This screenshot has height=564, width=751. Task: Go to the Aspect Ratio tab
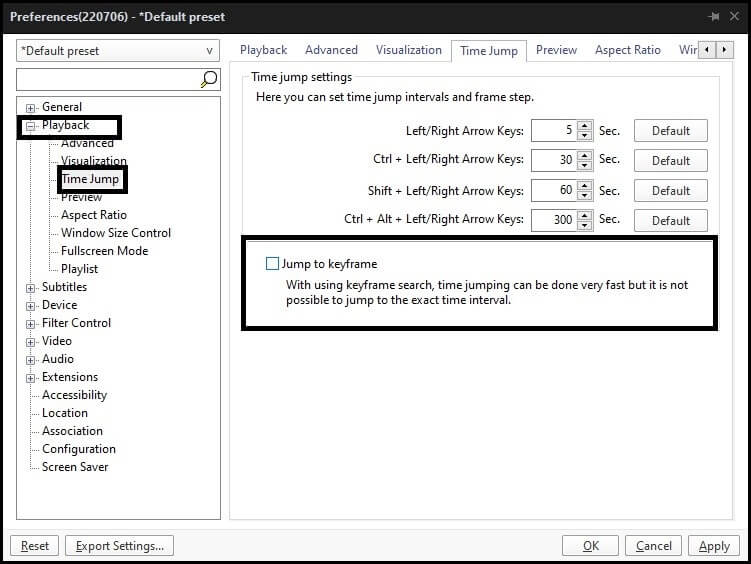627,50
